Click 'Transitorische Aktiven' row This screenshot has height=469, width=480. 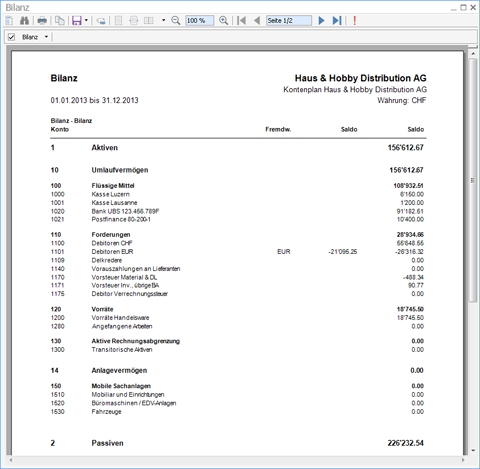237,350
